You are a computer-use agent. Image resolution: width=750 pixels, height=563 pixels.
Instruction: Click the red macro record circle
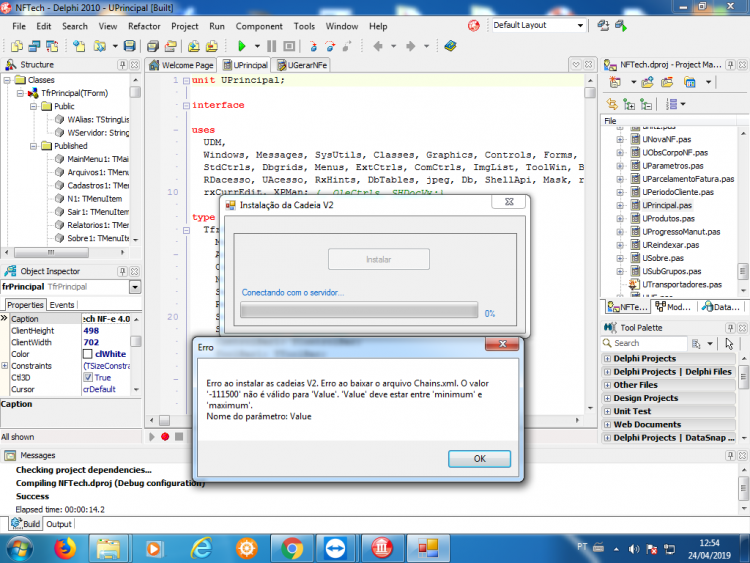tap(165, 437)
